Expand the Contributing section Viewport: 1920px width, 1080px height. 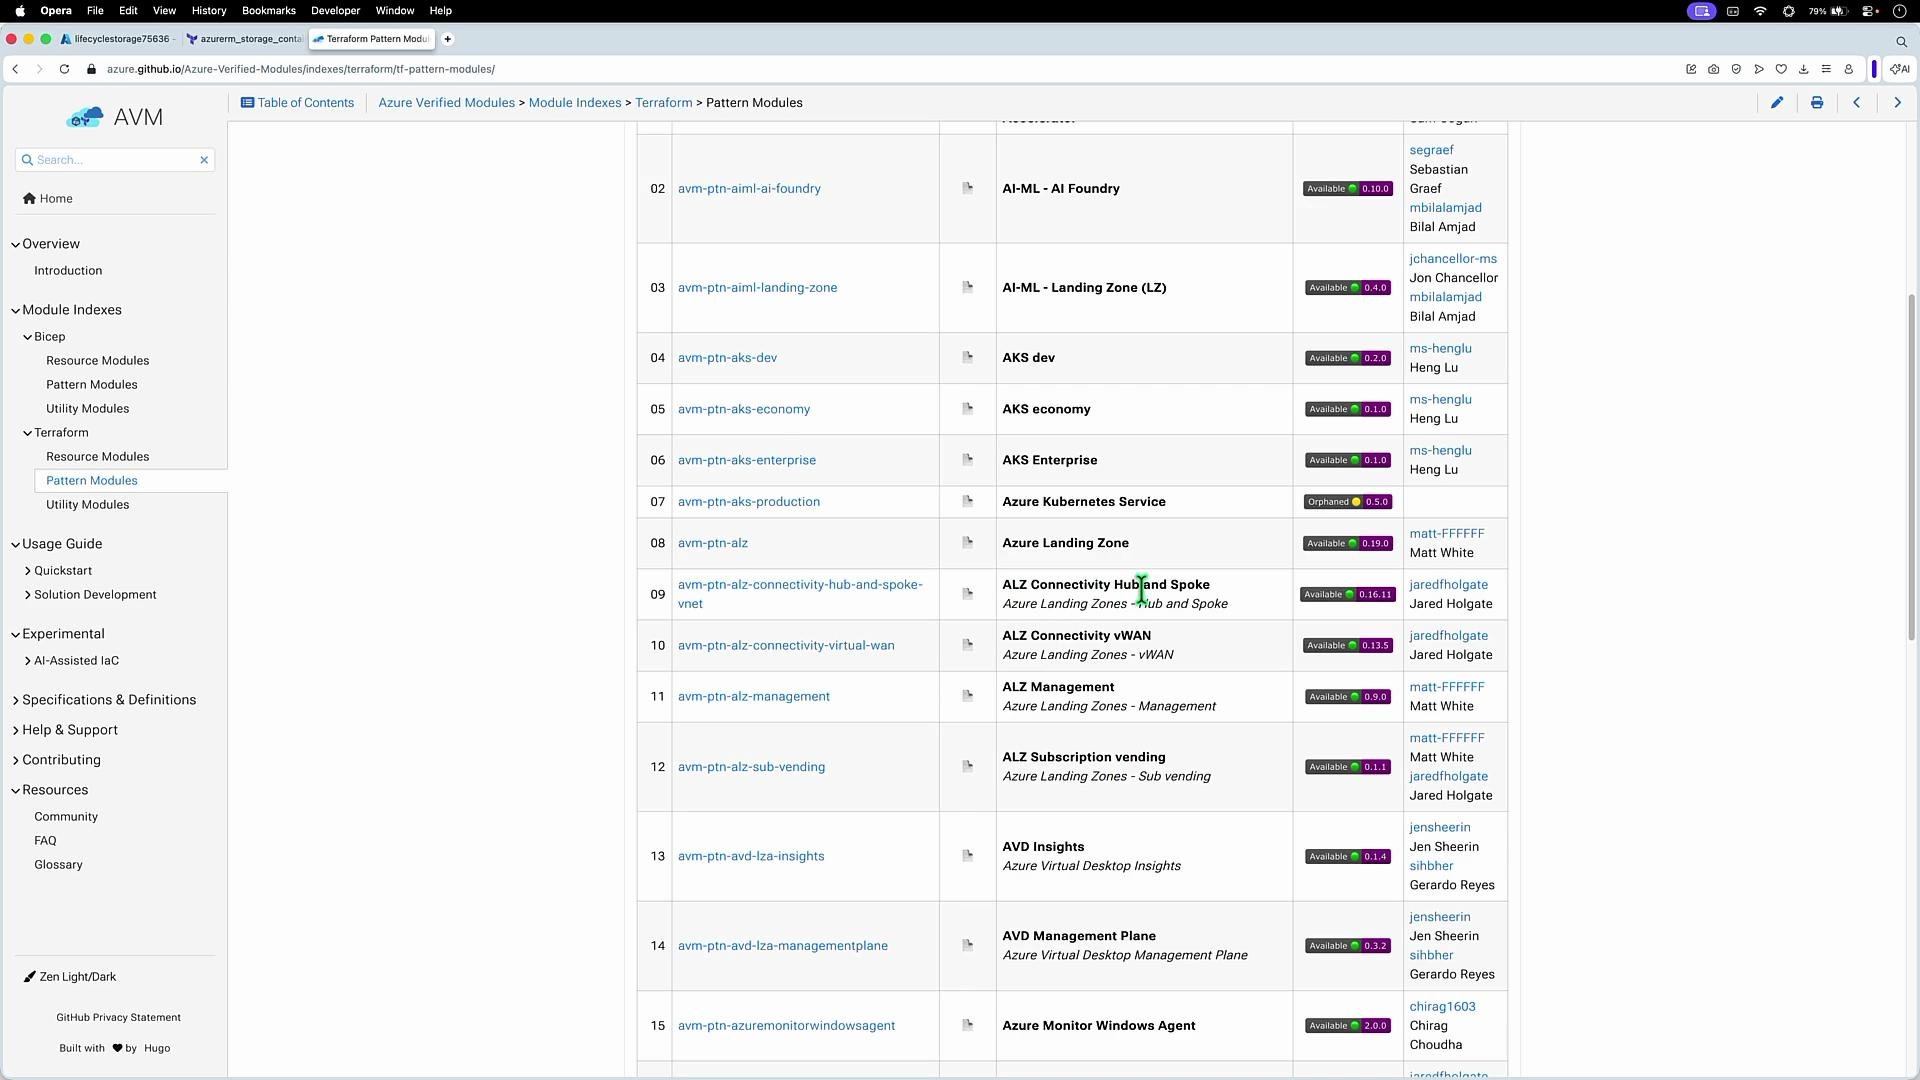[x=16, y=760]
